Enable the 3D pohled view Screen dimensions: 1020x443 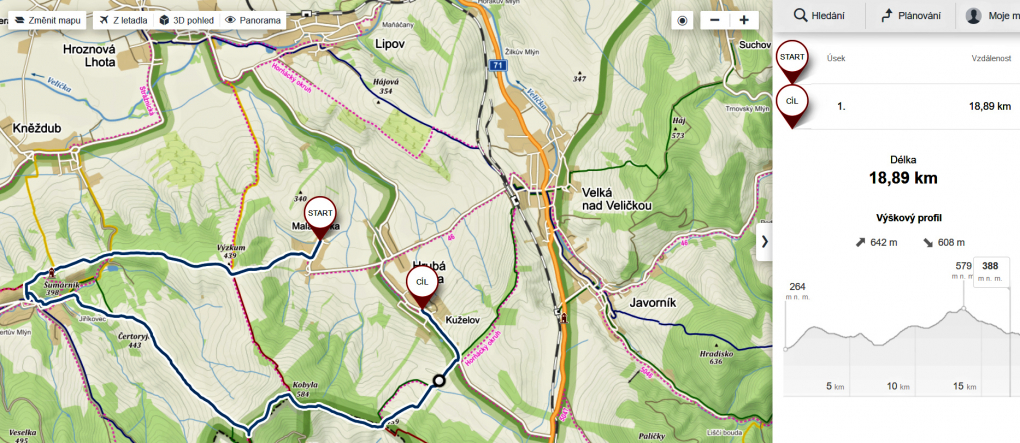pyautogui.click(x=187, y=20)
